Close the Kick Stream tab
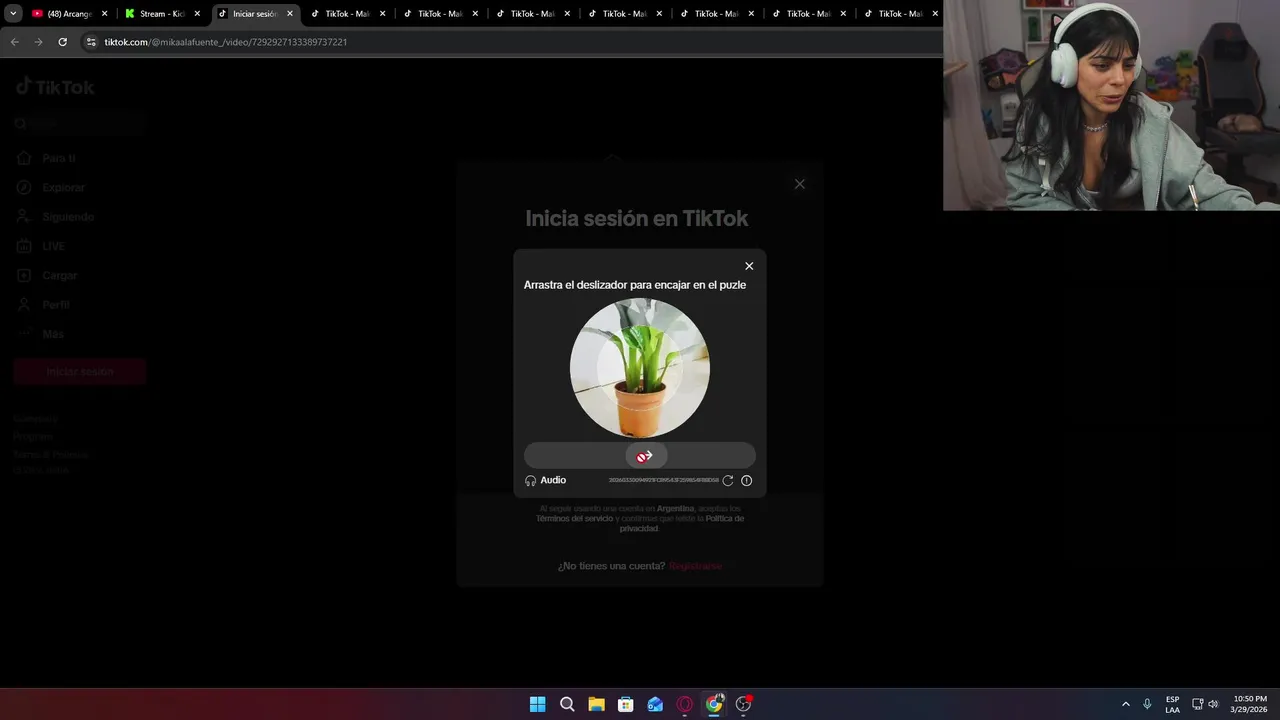 click(x=197, y=14)
